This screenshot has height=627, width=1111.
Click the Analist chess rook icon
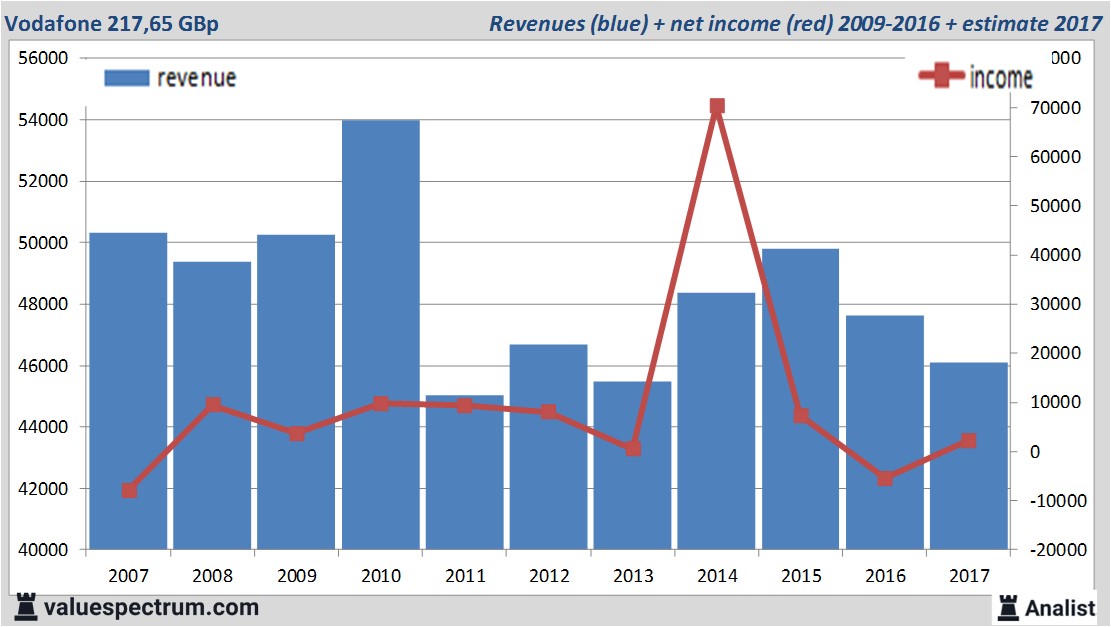1008,608
